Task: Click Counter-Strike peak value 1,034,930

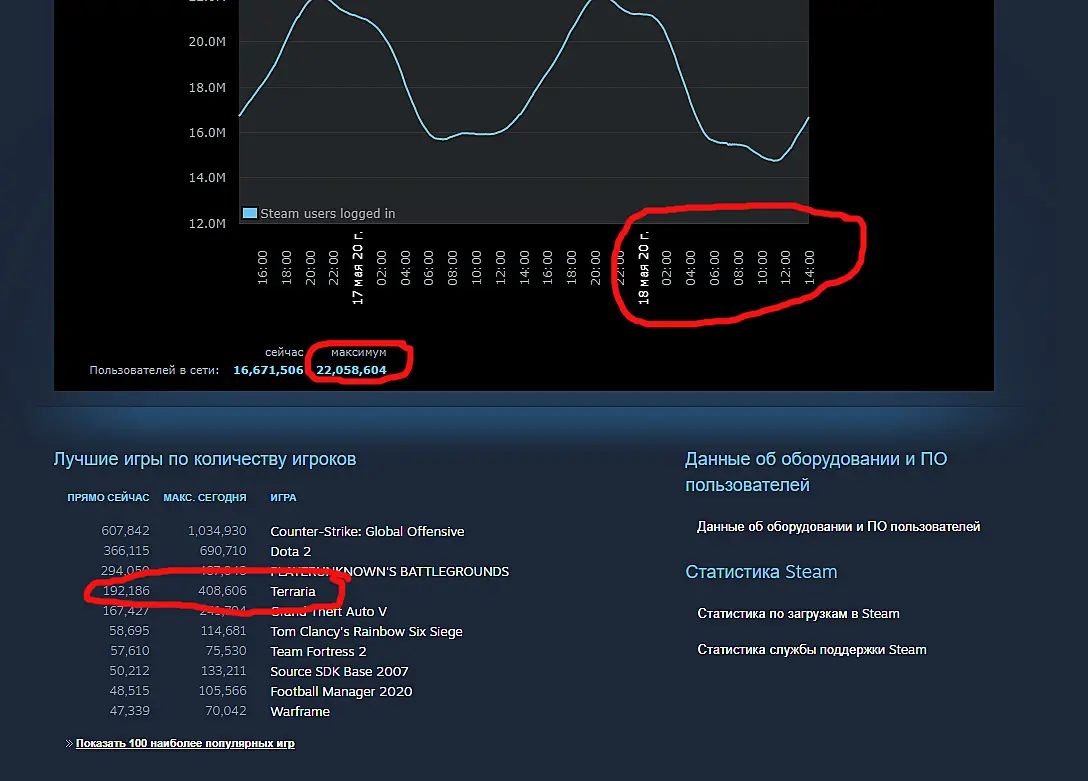Action: pyautogui.click(x=216, y=531)
